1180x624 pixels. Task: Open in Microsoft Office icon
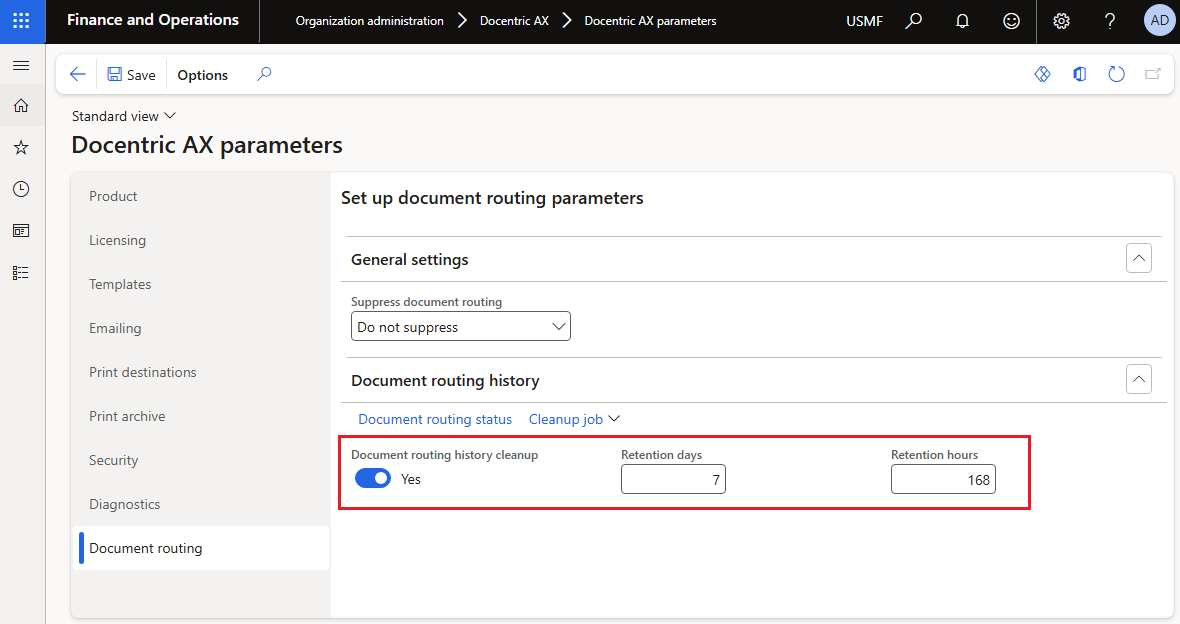point(1080,75)
